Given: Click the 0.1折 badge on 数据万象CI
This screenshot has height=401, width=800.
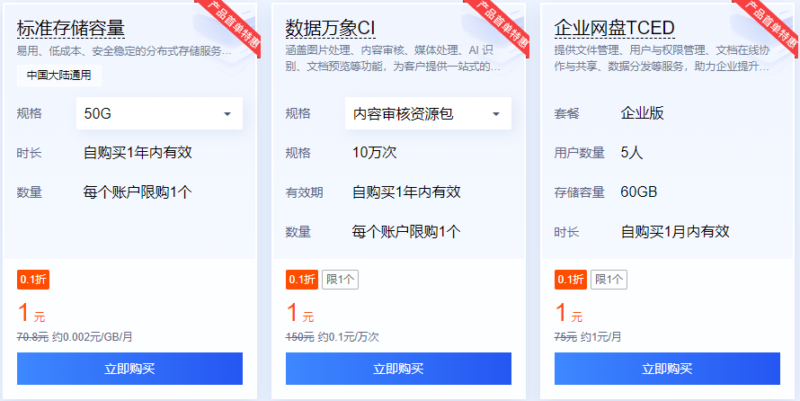Looking at the screenshot, I should click(302, 280).
